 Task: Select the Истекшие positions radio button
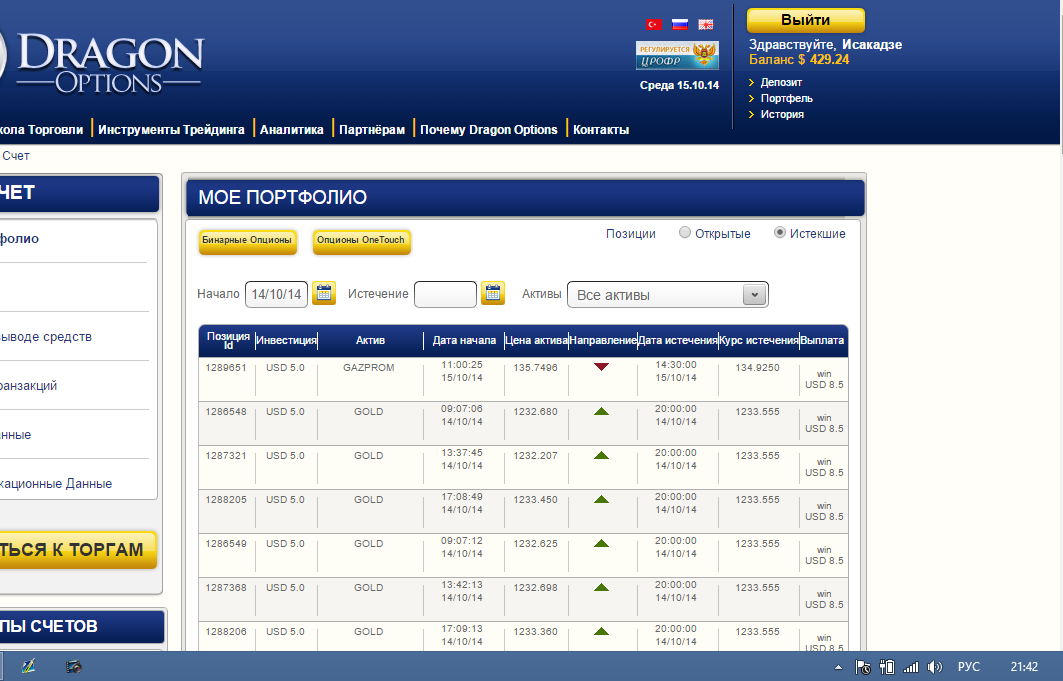coord(780,232)
